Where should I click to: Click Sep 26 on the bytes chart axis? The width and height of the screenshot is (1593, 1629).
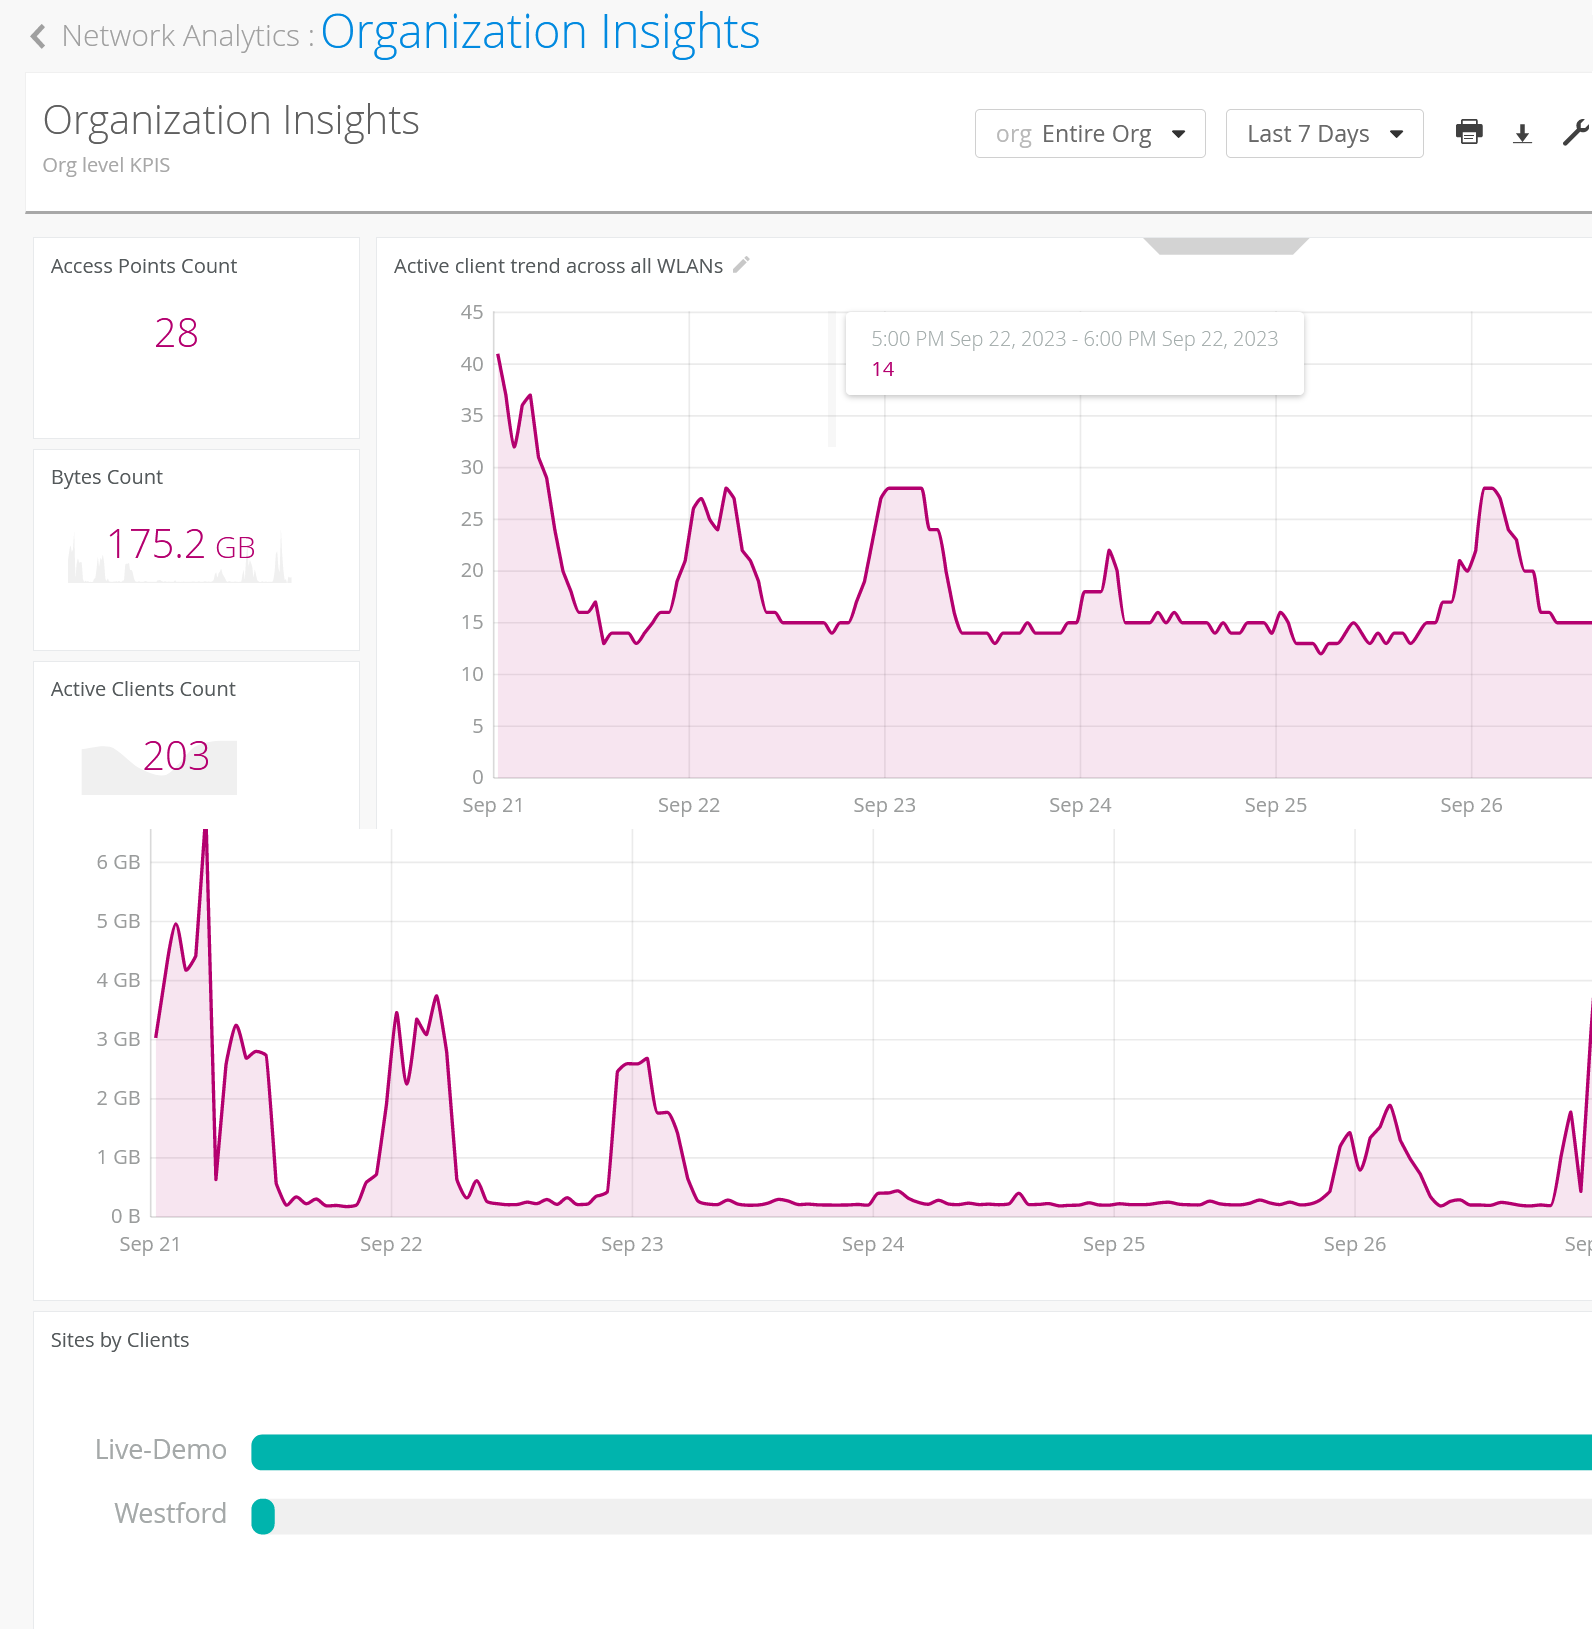1354,1244
